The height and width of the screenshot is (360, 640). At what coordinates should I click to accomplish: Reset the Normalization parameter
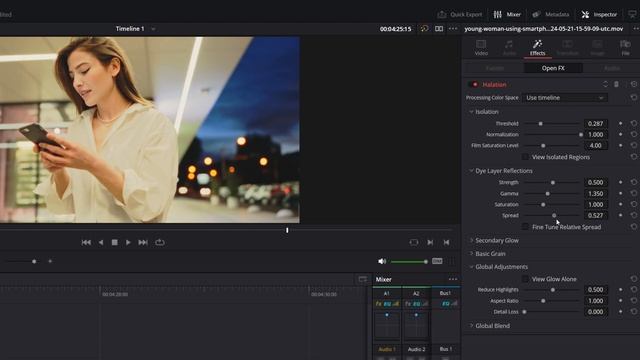[633, 134]
